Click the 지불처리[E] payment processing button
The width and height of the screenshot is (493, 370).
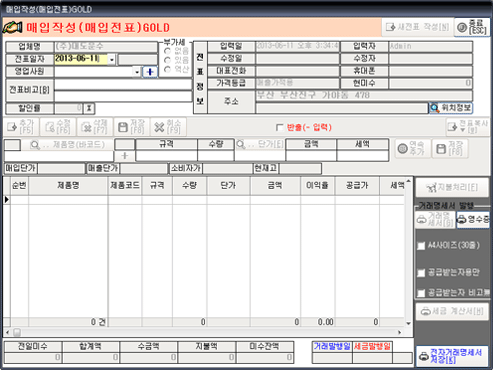pyautogui.click(x=452, y=188)
